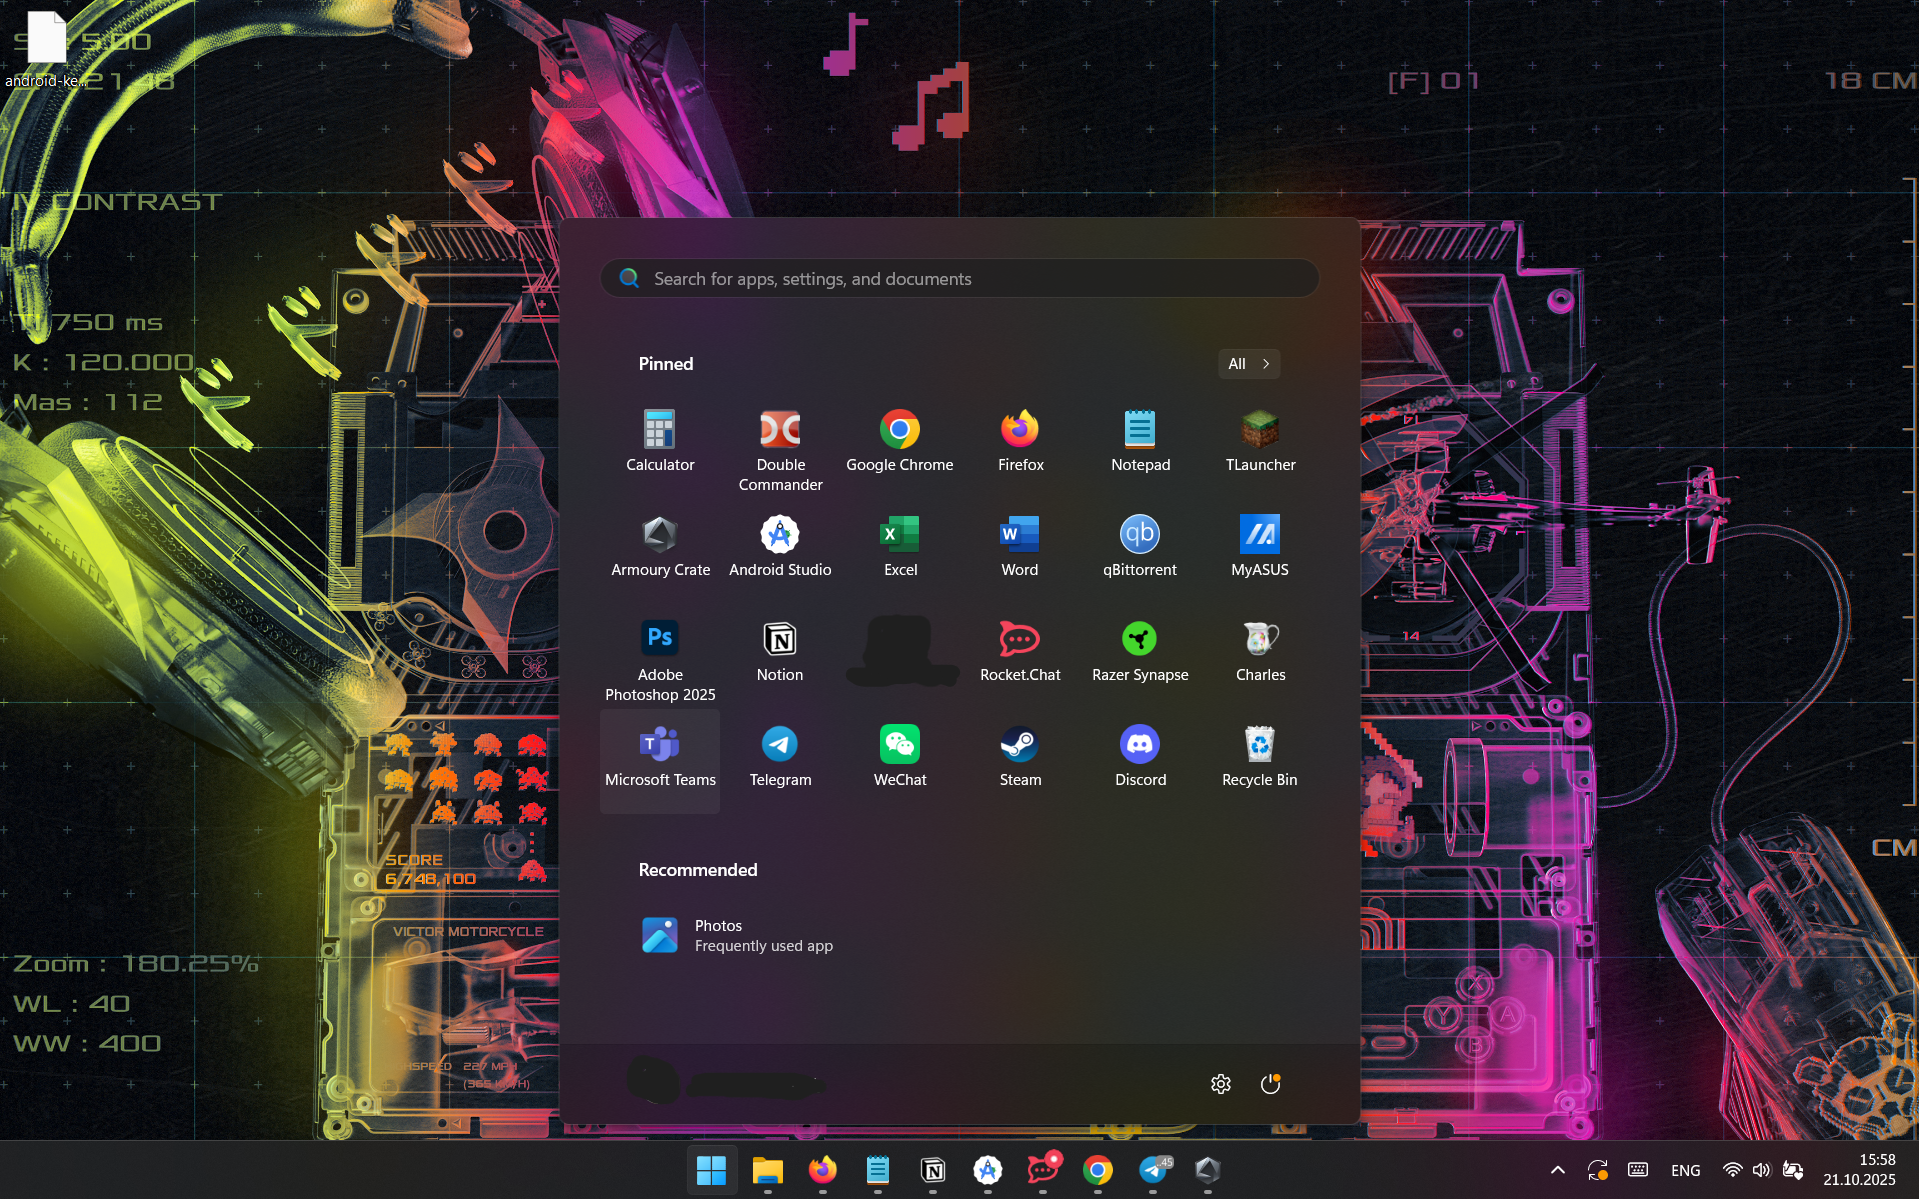Screen dimensions: 1919x1199
Task: Open the Power options button
Action: click(1270, 1084)
